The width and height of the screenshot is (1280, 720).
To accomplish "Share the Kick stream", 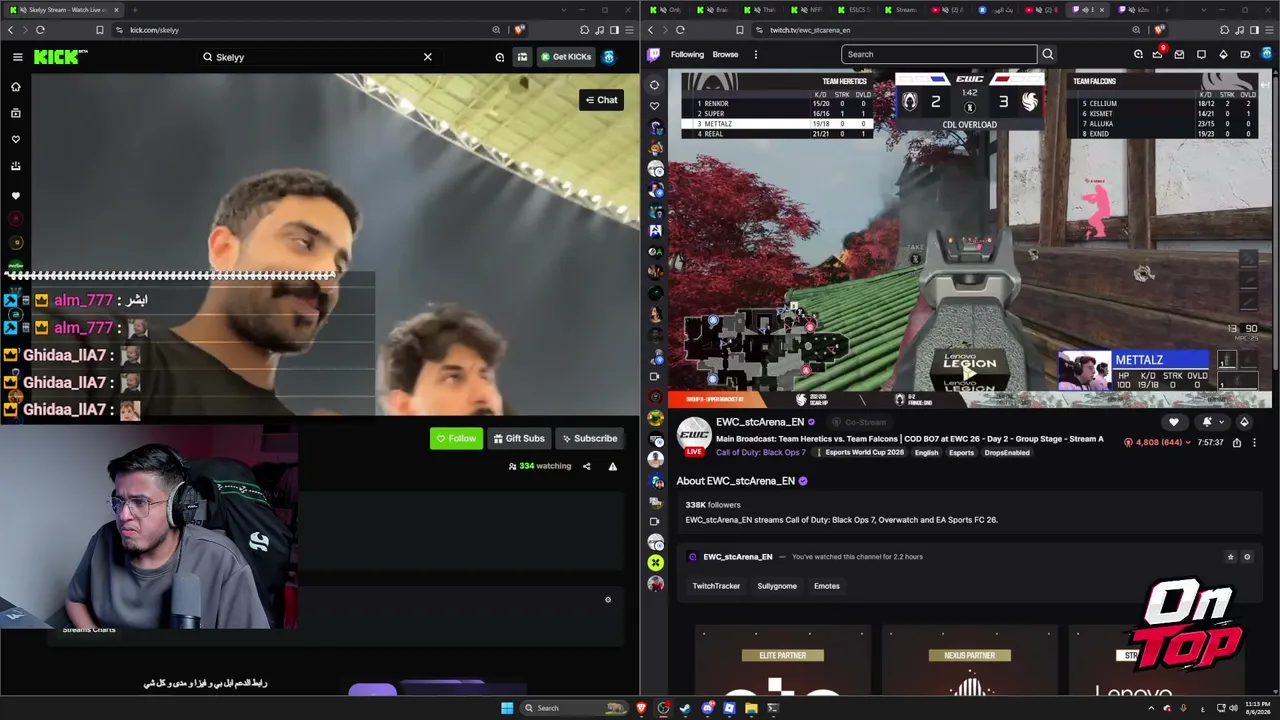I will (x=587, y=466).
